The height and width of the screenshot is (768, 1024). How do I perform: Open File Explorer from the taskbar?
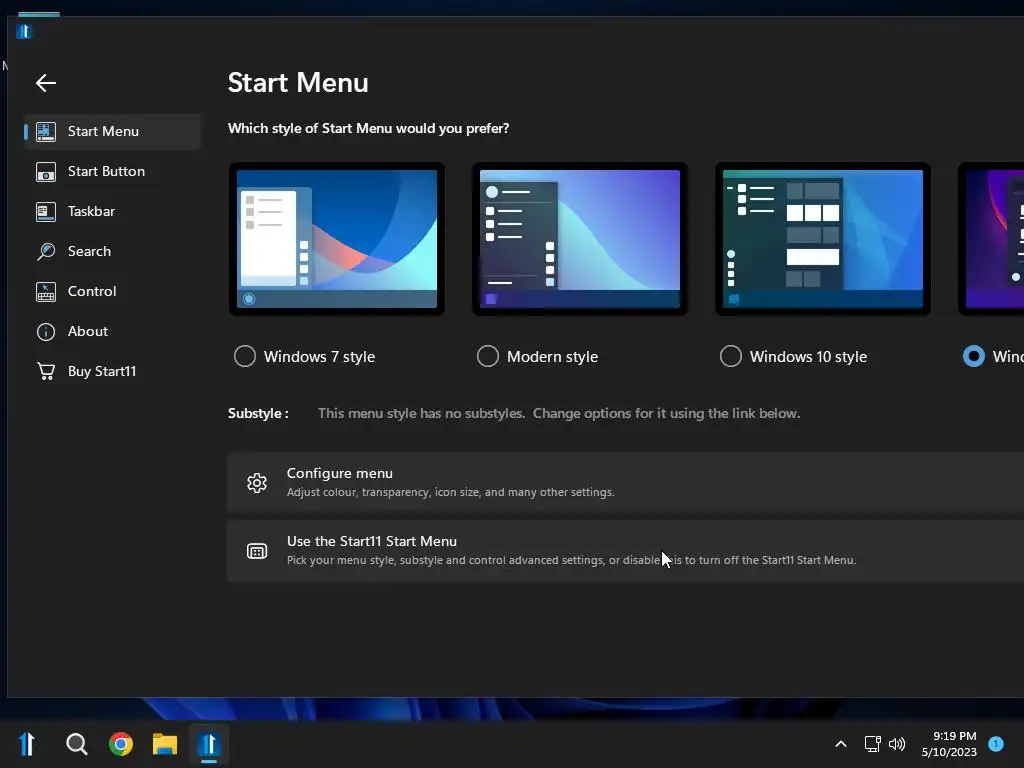[x=165, y=744]
